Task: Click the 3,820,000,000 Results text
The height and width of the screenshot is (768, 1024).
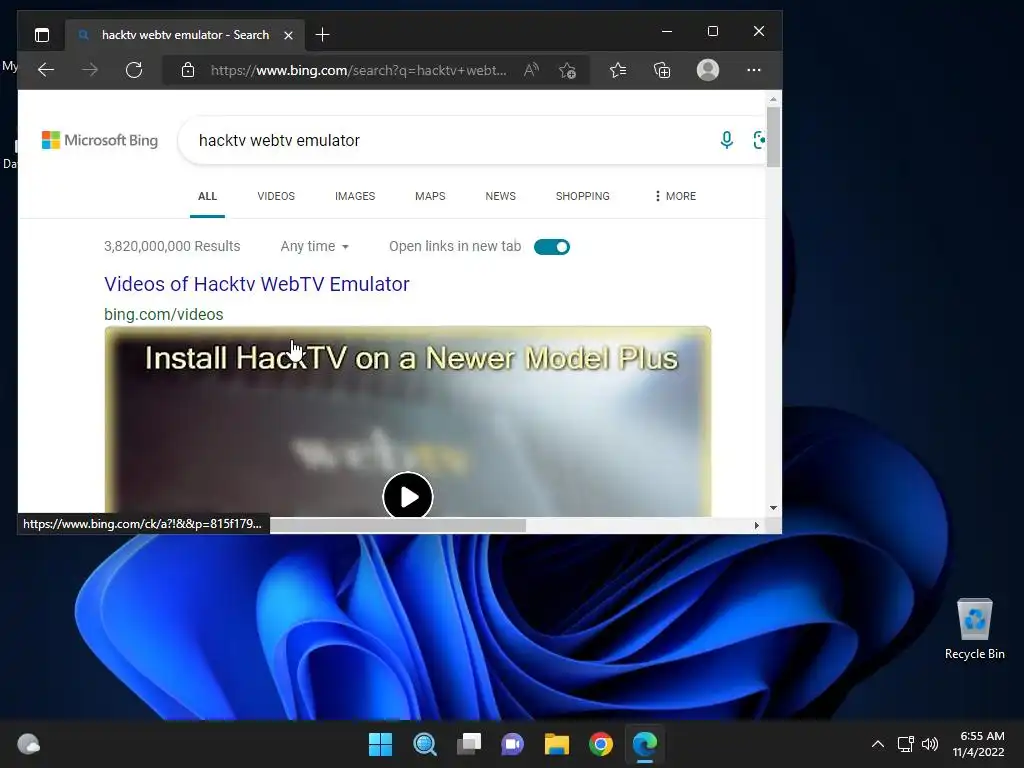Action: point(172,246)
